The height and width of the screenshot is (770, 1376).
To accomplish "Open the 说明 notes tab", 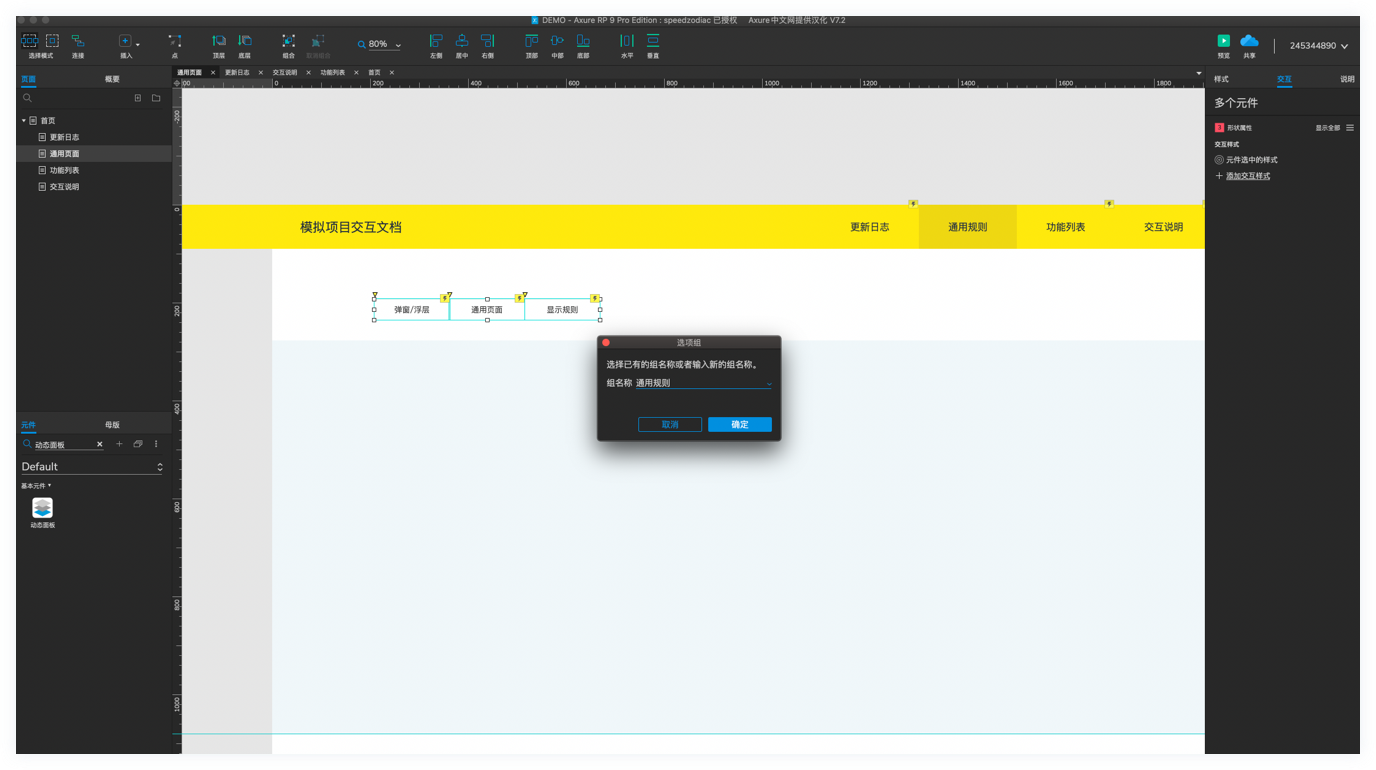I will (1347, 79).
